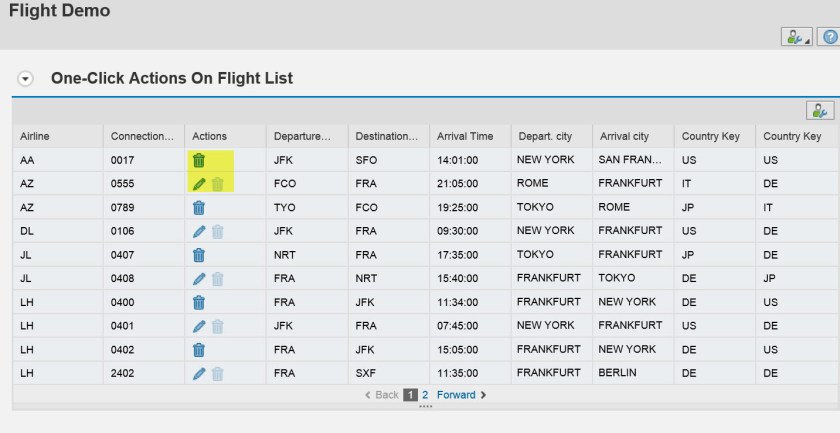Open the page personalization dropdown at top right
This screenshot has height=433, width=840.
point(797,37)
